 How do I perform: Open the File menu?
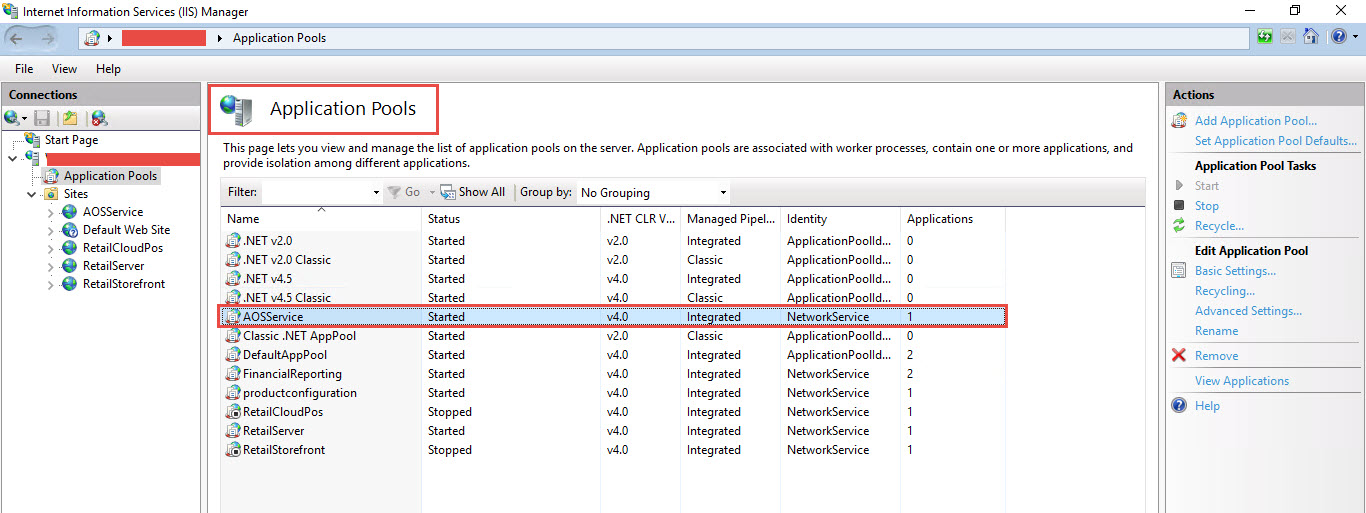tap(24, 69)
